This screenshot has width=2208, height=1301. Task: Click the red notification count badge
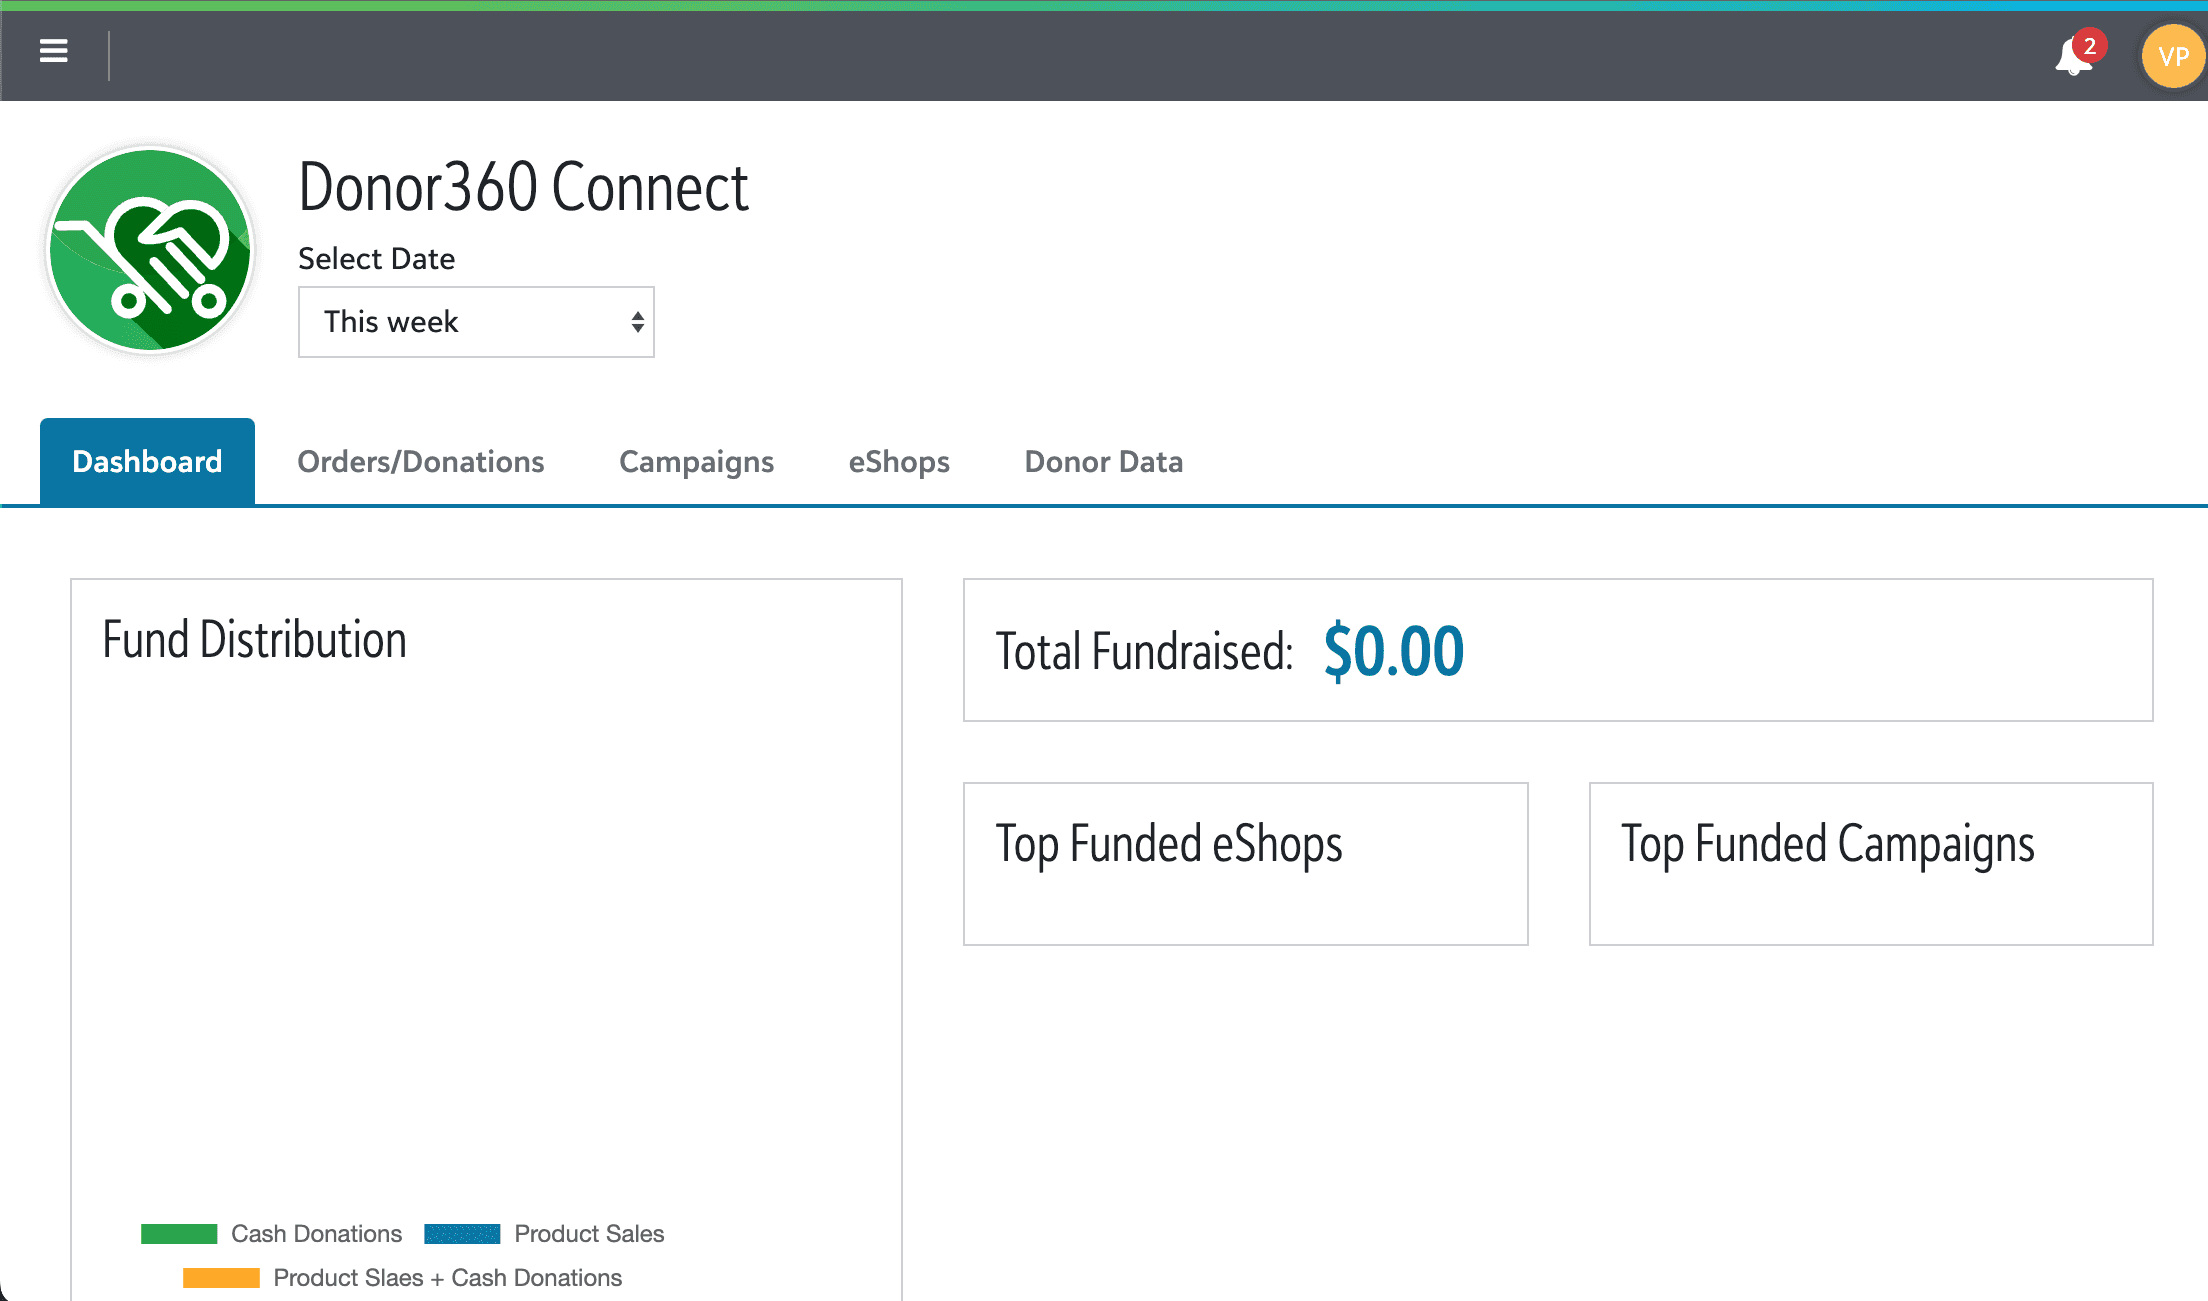(x=2090, y=45)
